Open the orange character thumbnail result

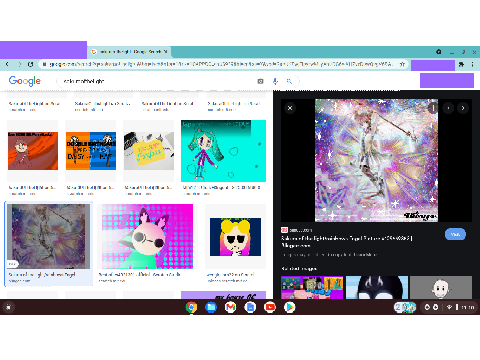pos(33,151)
